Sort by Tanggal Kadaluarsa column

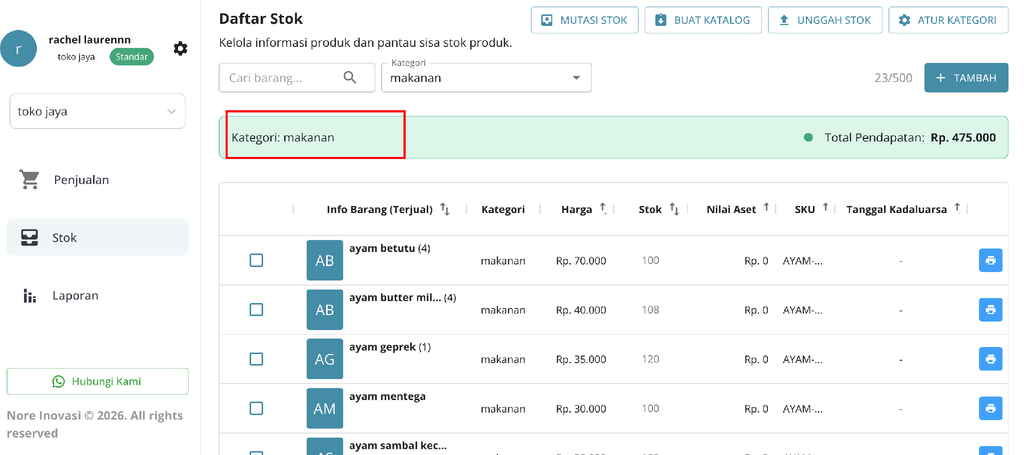pyautogui.click(x=957, y=209)
